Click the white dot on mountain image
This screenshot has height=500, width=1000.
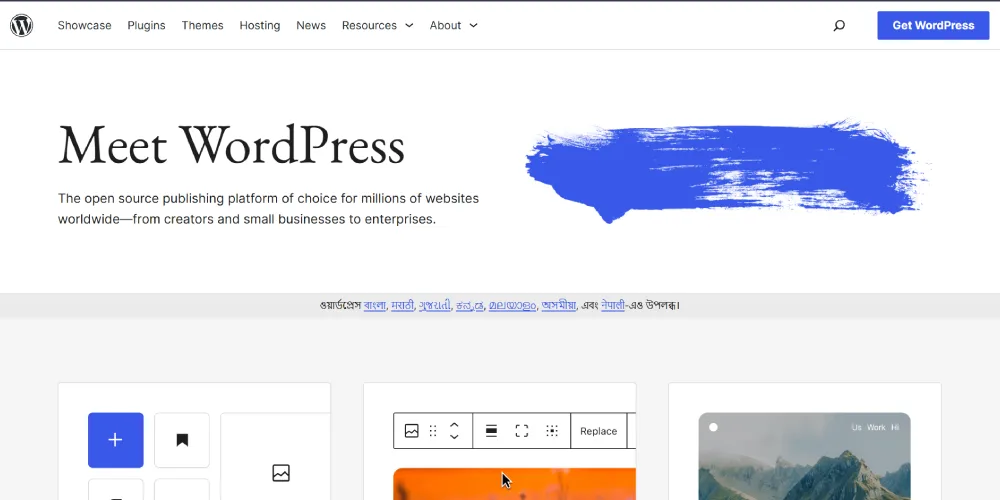tap(713, 427)
